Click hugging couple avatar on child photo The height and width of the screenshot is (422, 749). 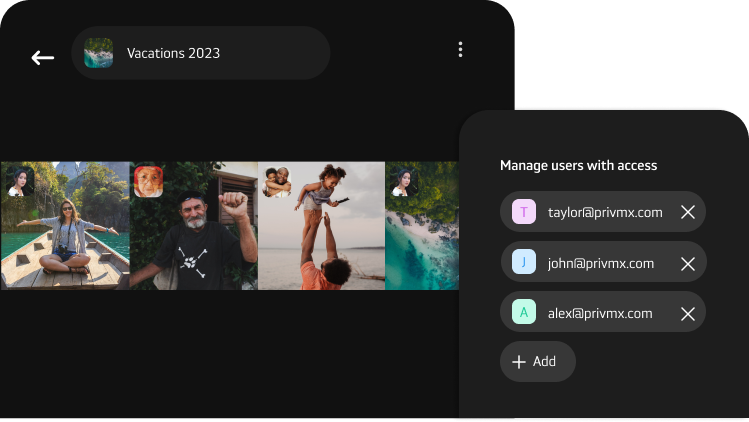coord(277,182)
